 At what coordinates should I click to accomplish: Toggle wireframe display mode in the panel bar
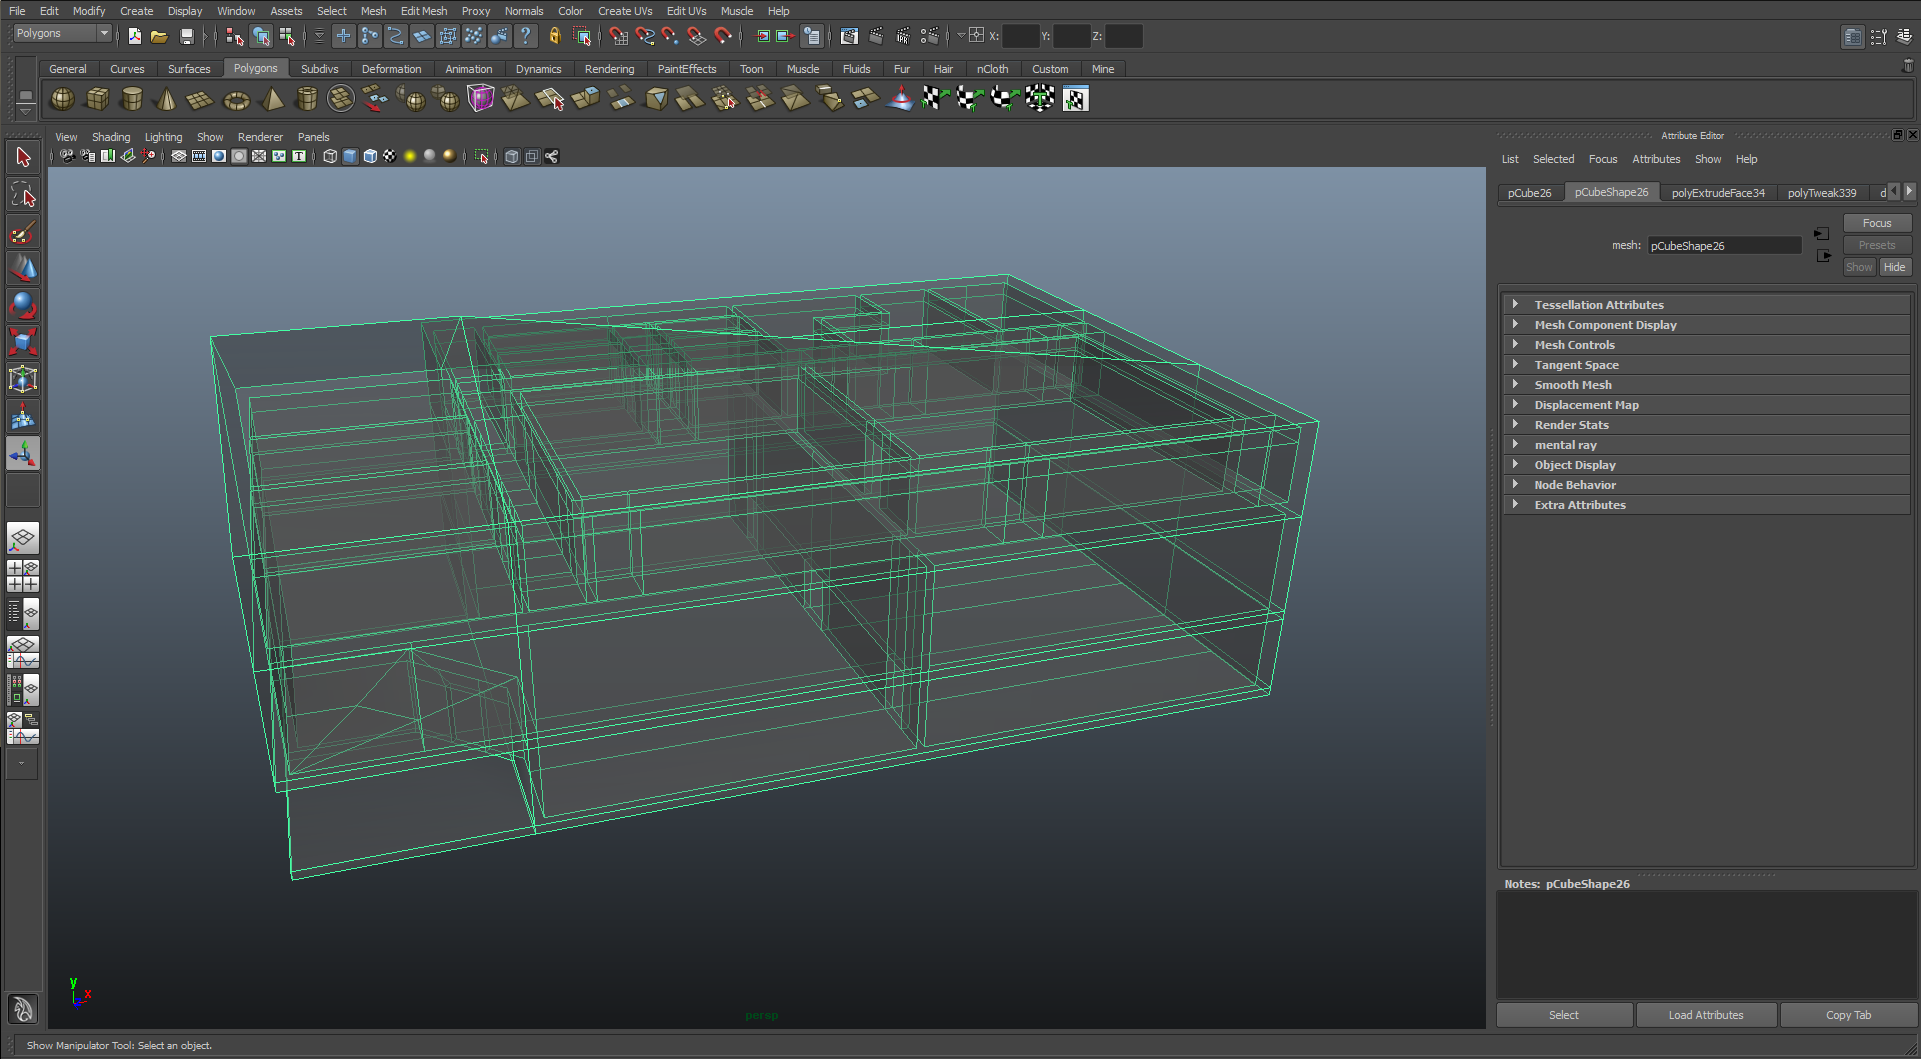[330, 156]
